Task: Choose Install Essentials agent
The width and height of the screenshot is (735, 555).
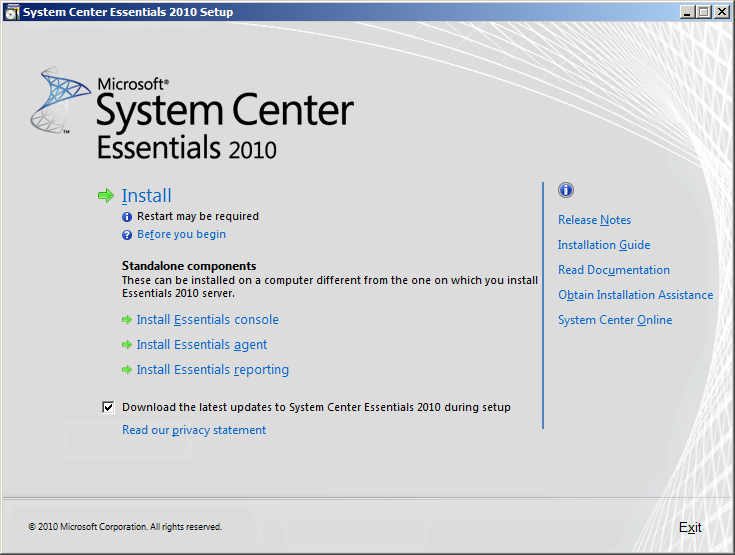Action: coord(201,345)
